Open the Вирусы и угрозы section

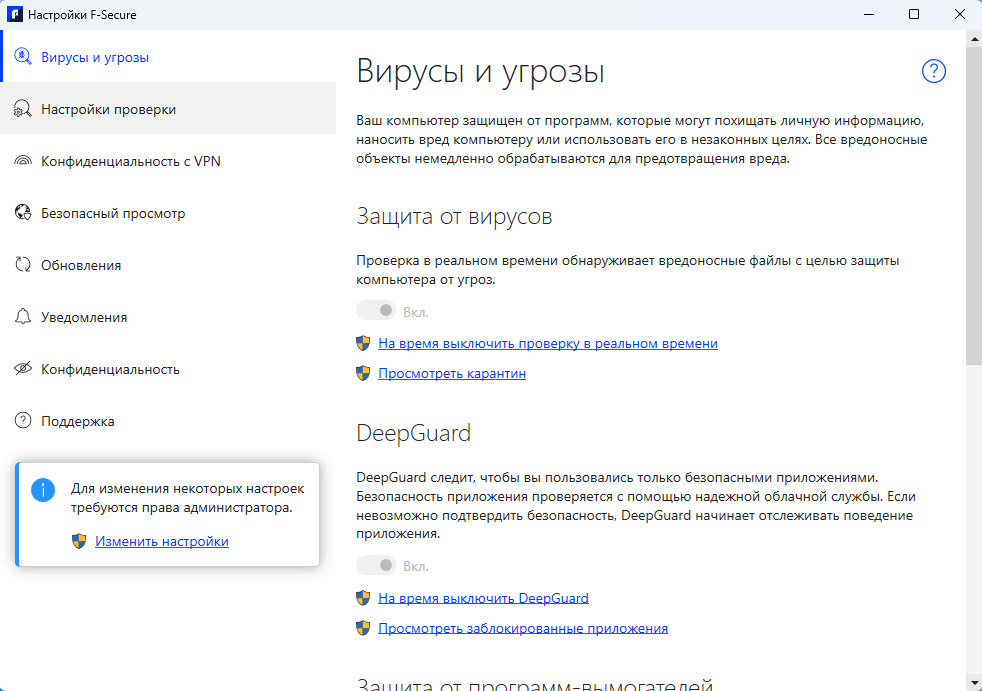(168, 56)
